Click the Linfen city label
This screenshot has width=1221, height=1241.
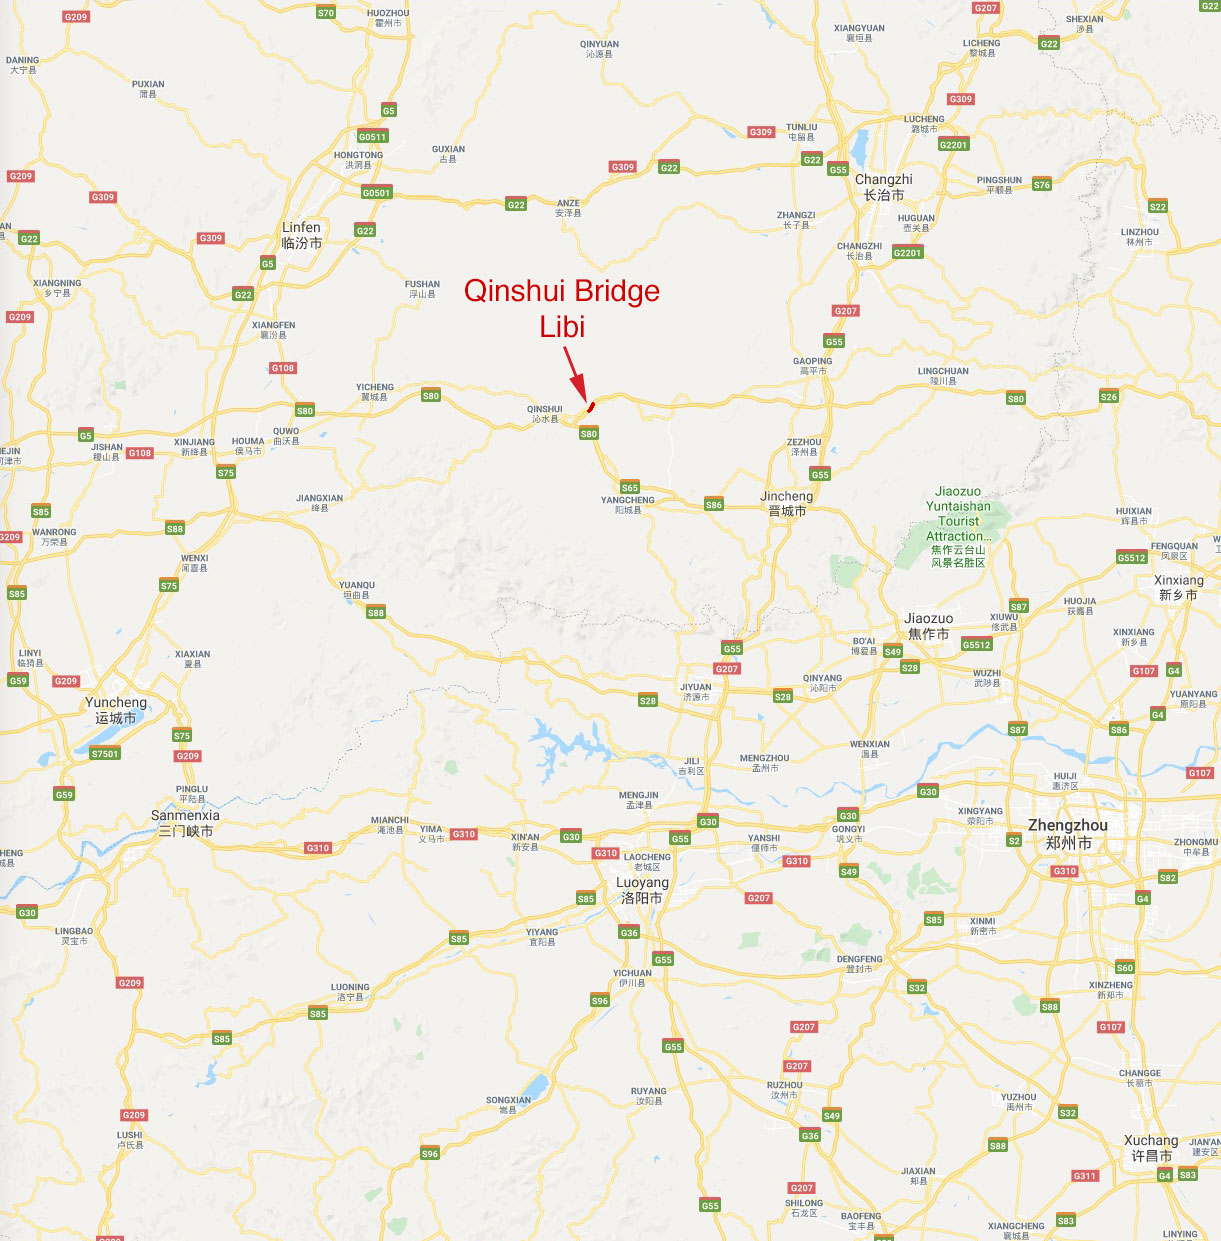click(x=301, y=235)
